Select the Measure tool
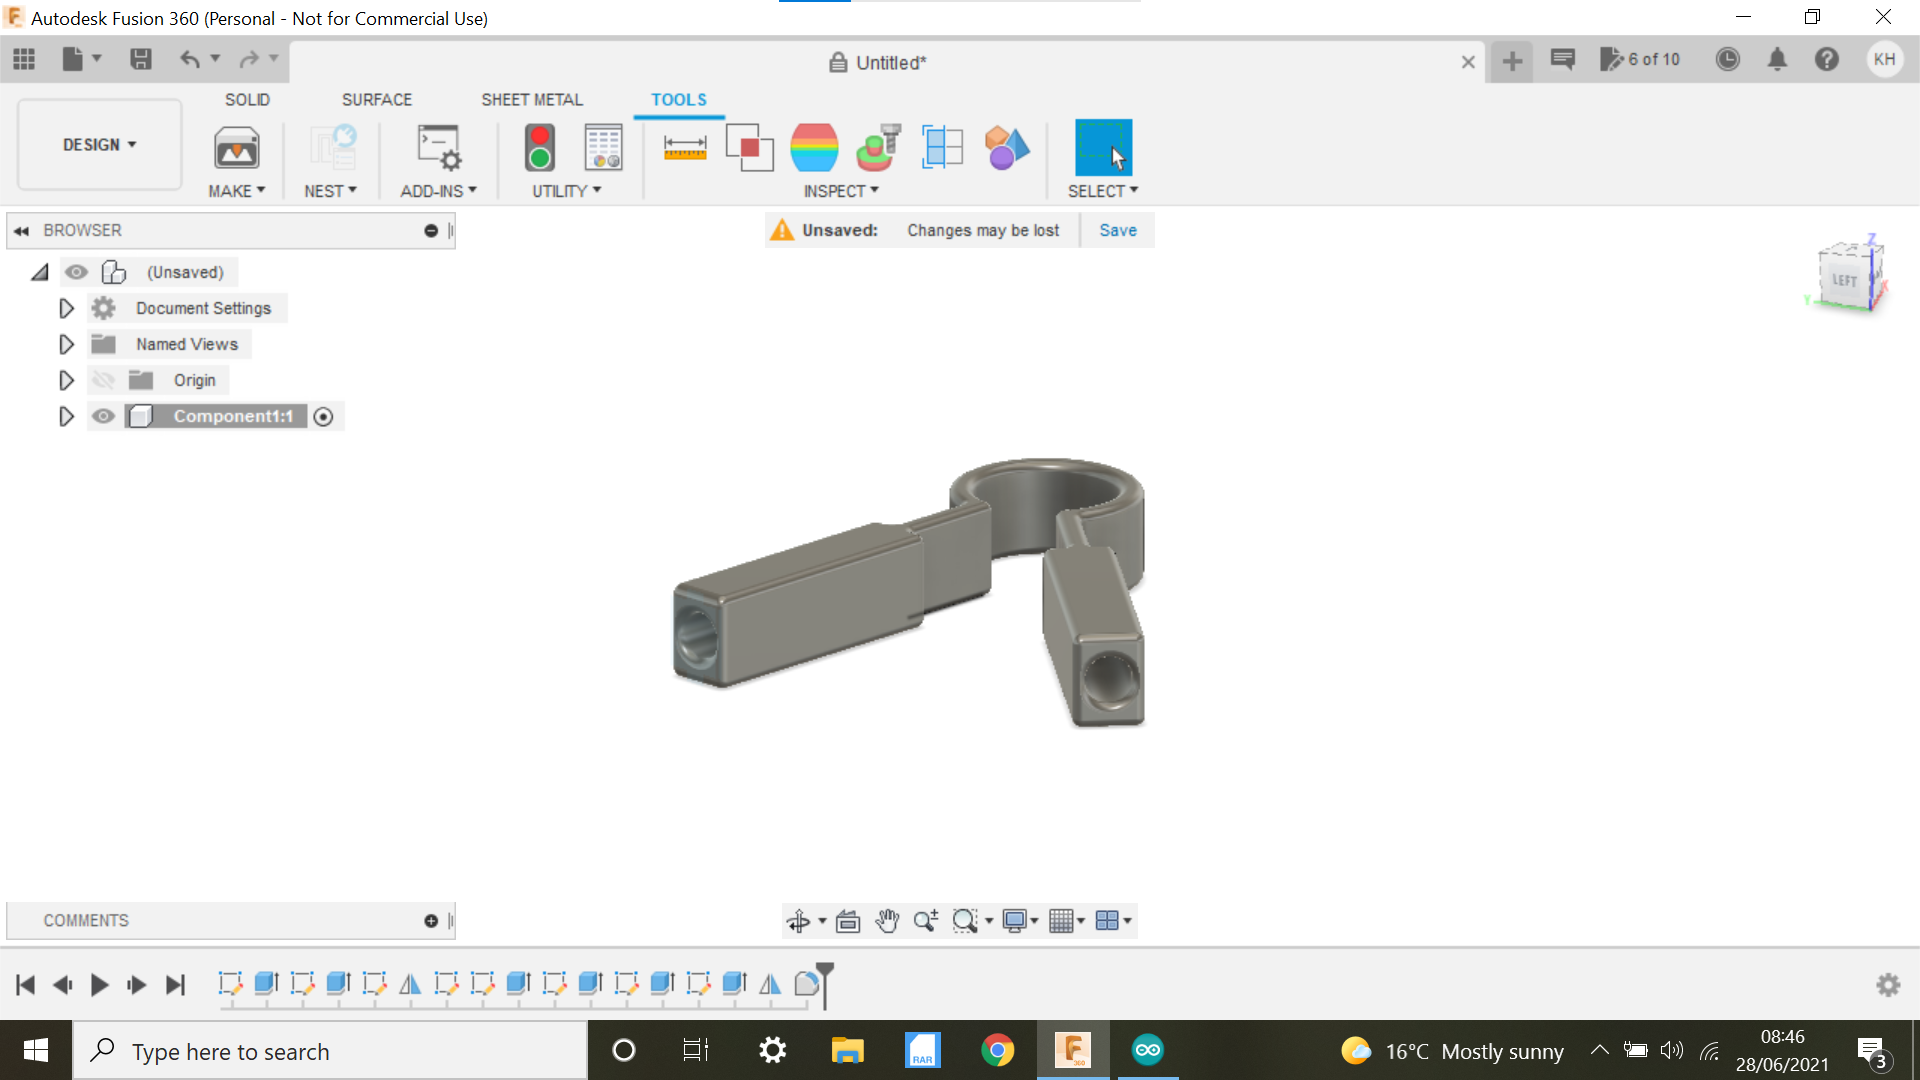The height and width of the screenshot is (1080, 1920). (684, 147)
